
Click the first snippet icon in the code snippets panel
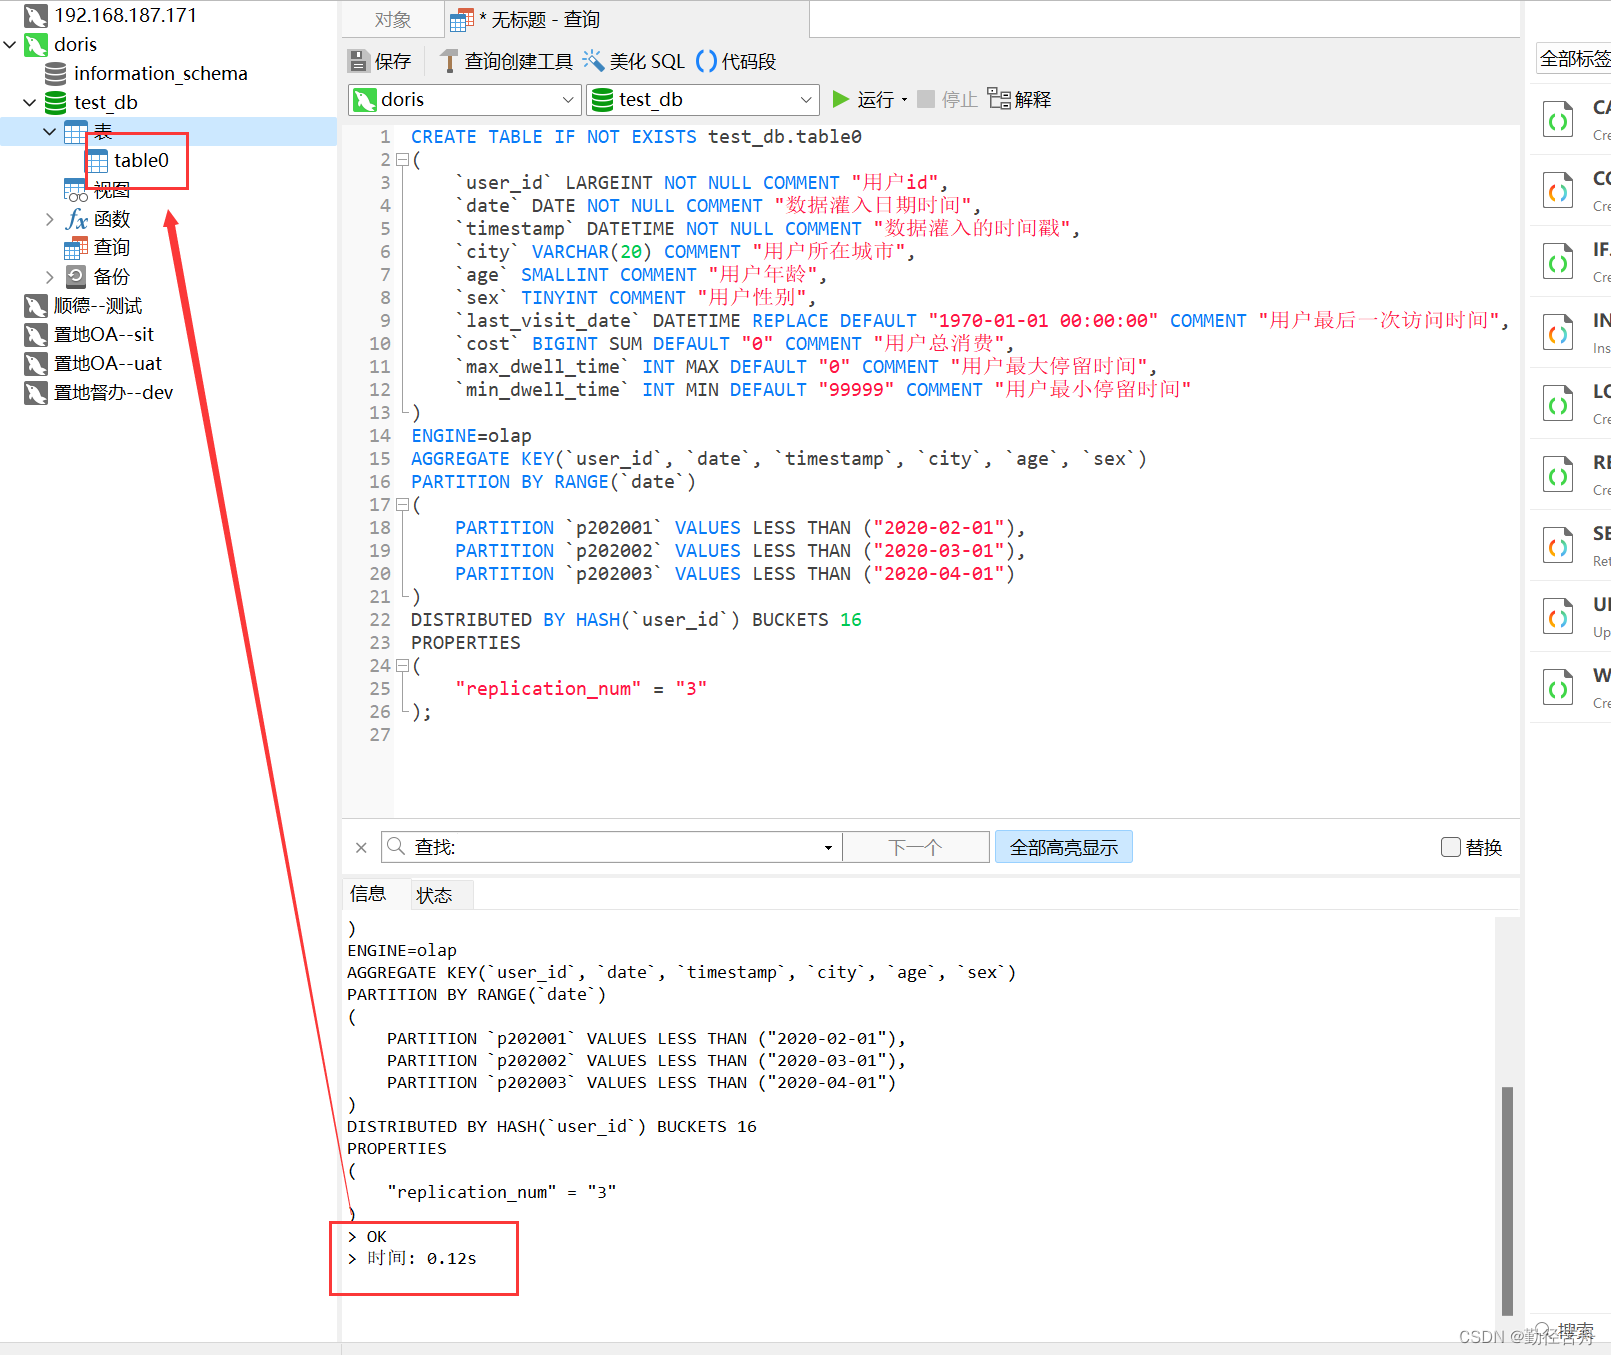coord(1558,121)
